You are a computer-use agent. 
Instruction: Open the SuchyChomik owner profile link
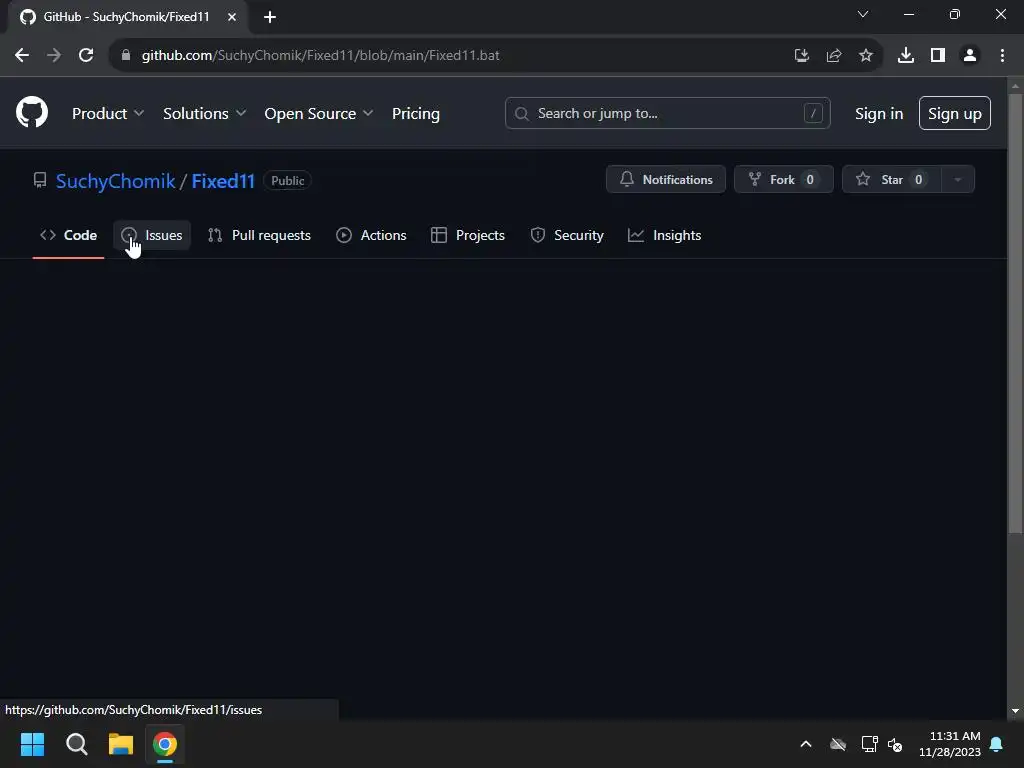coord(116,181)
